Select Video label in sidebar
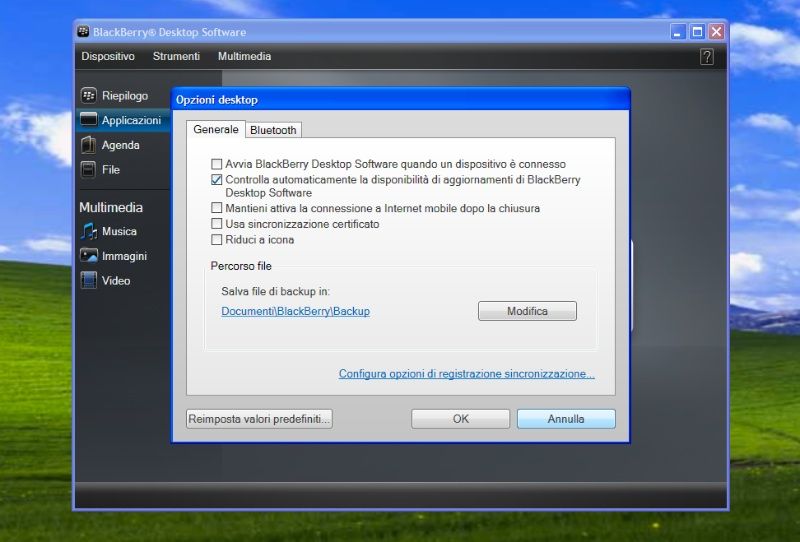Screen dimensions: 800x542 tap(116, 280)
